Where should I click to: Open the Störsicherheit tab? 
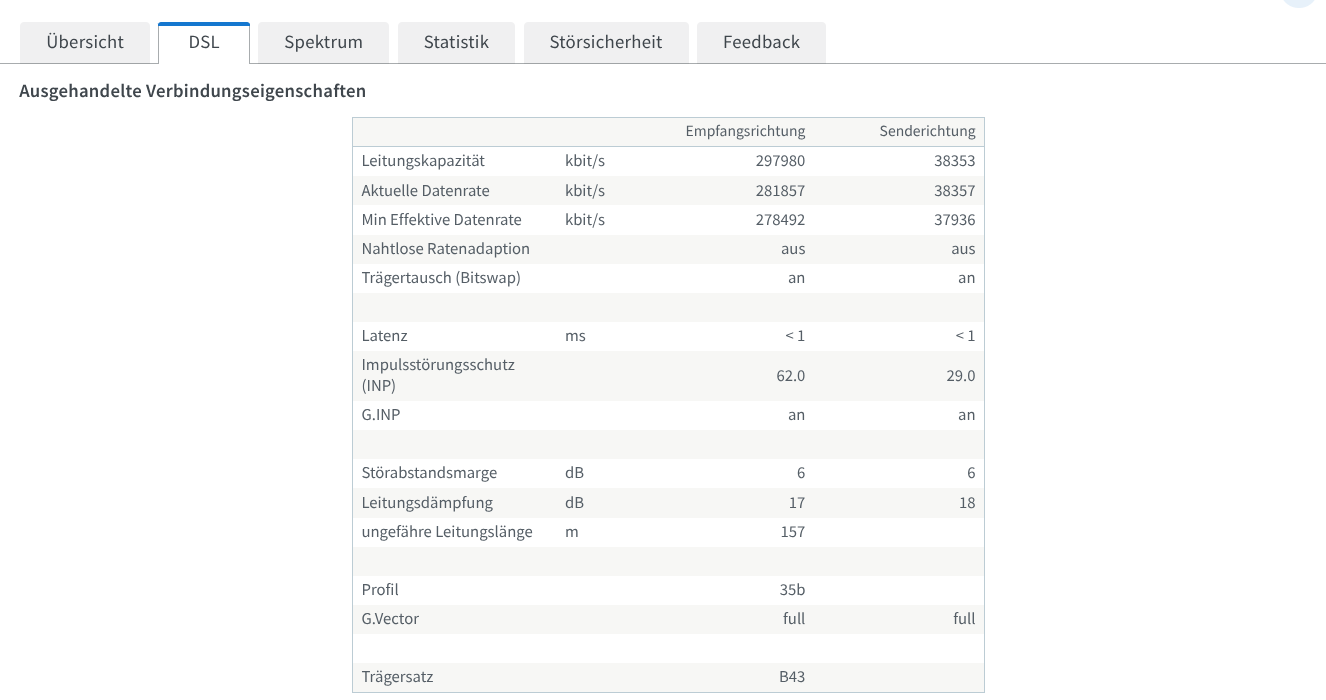[605, 42]
